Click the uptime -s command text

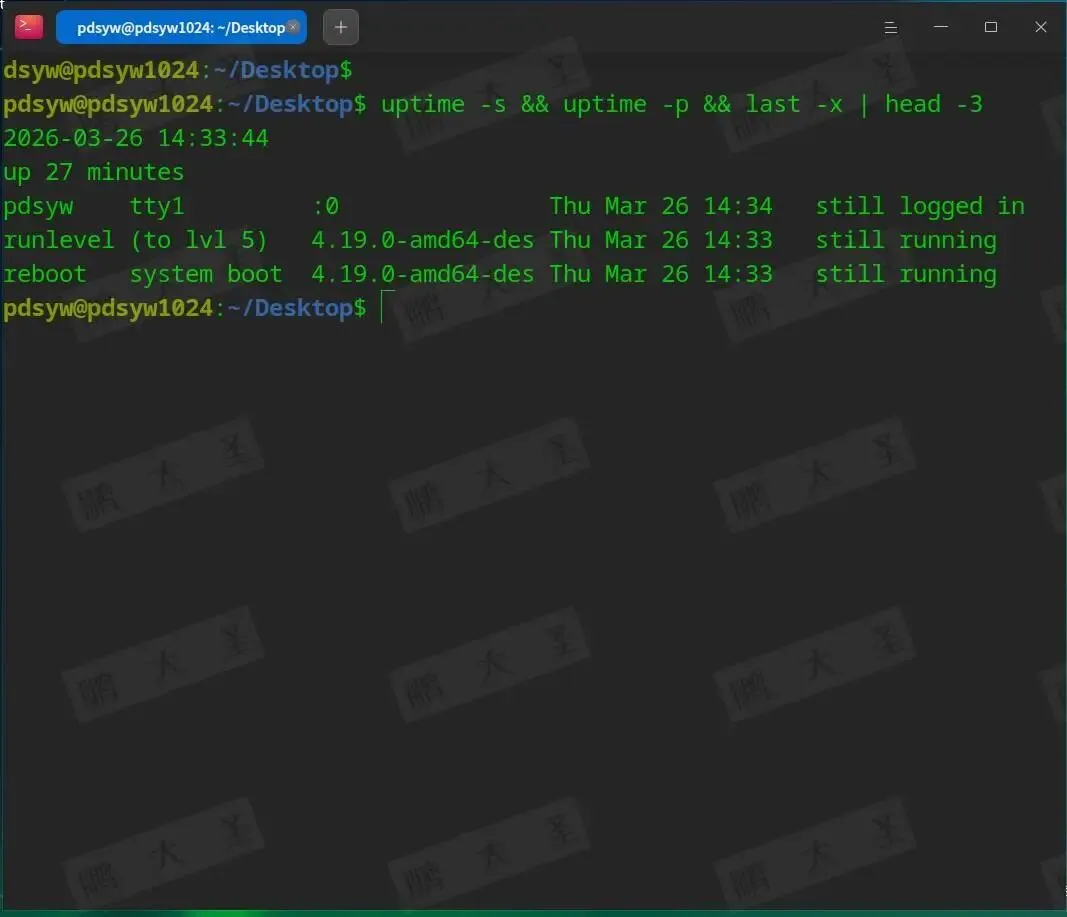(x=443, y=104)
